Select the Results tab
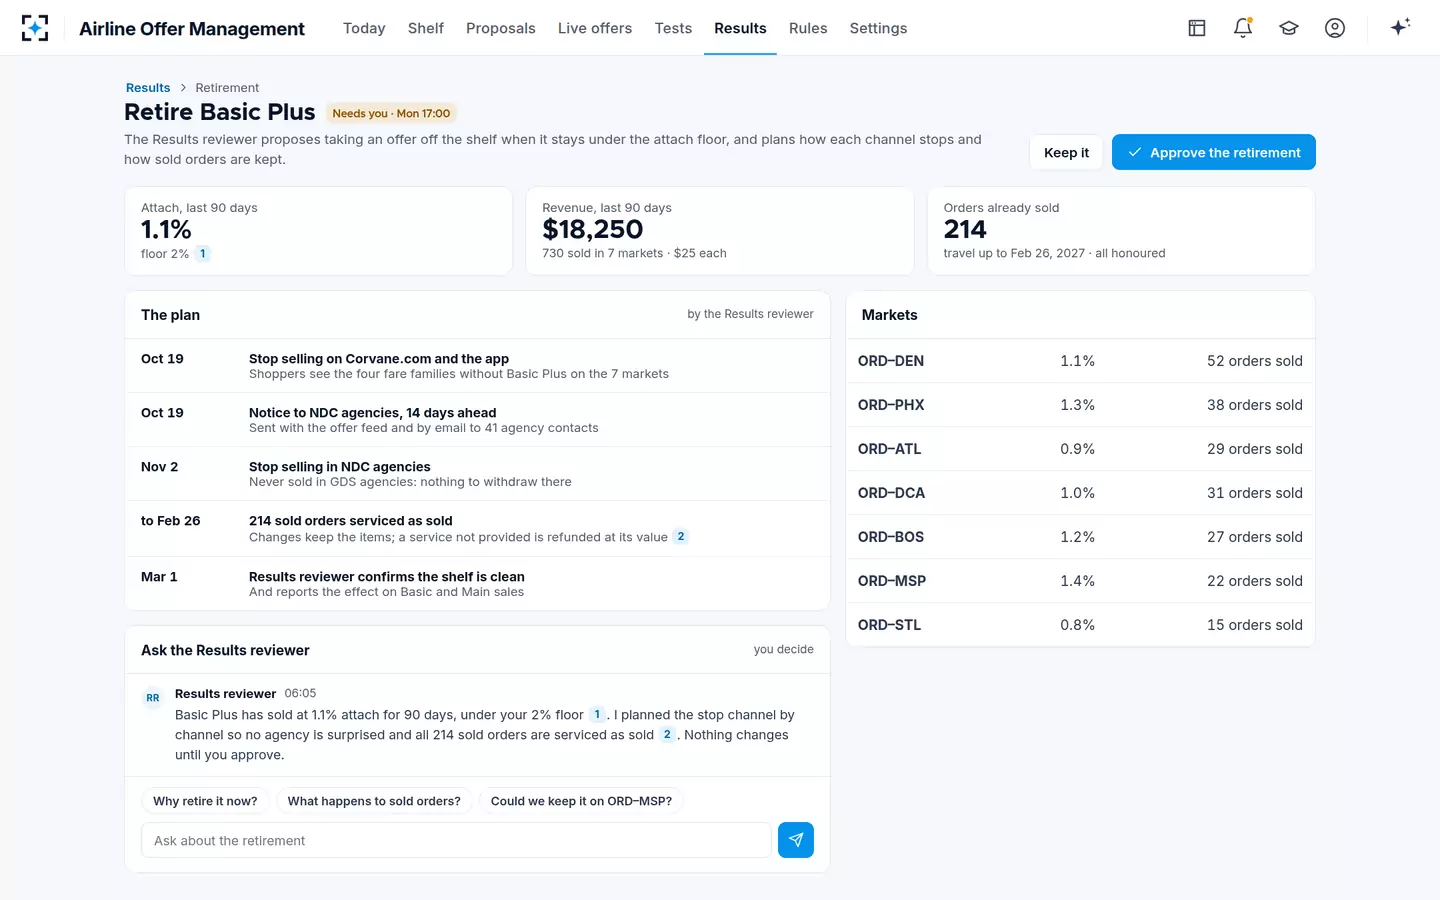 click(740, 28)
